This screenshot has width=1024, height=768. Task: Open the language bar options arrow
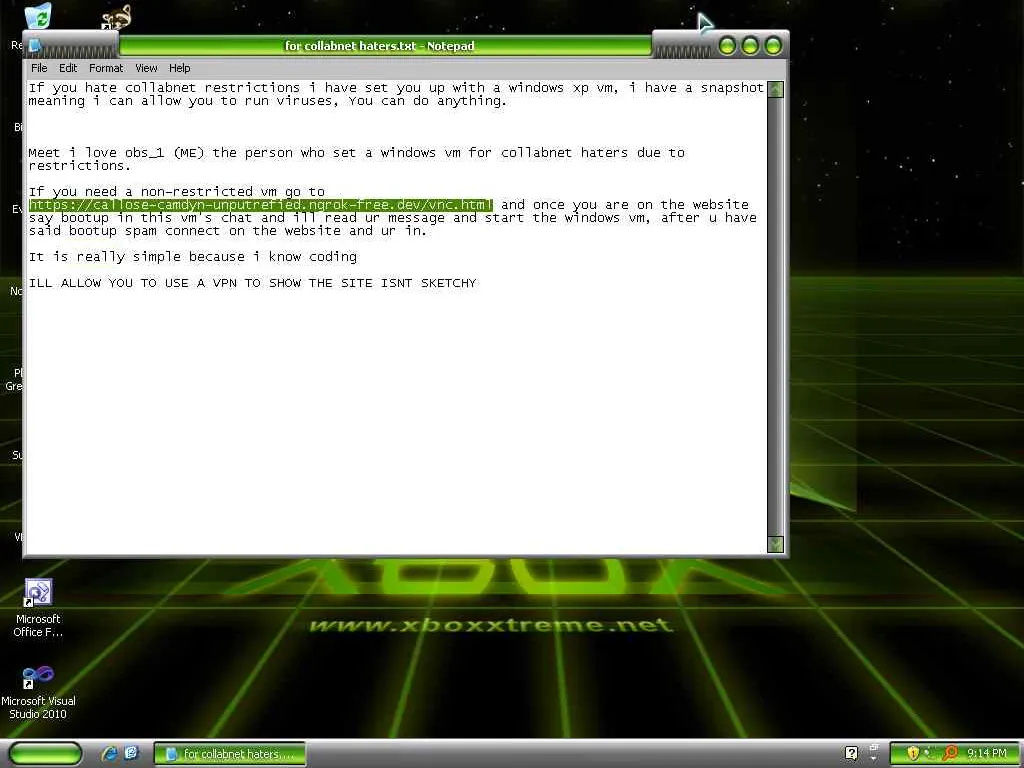click(874, 758)
